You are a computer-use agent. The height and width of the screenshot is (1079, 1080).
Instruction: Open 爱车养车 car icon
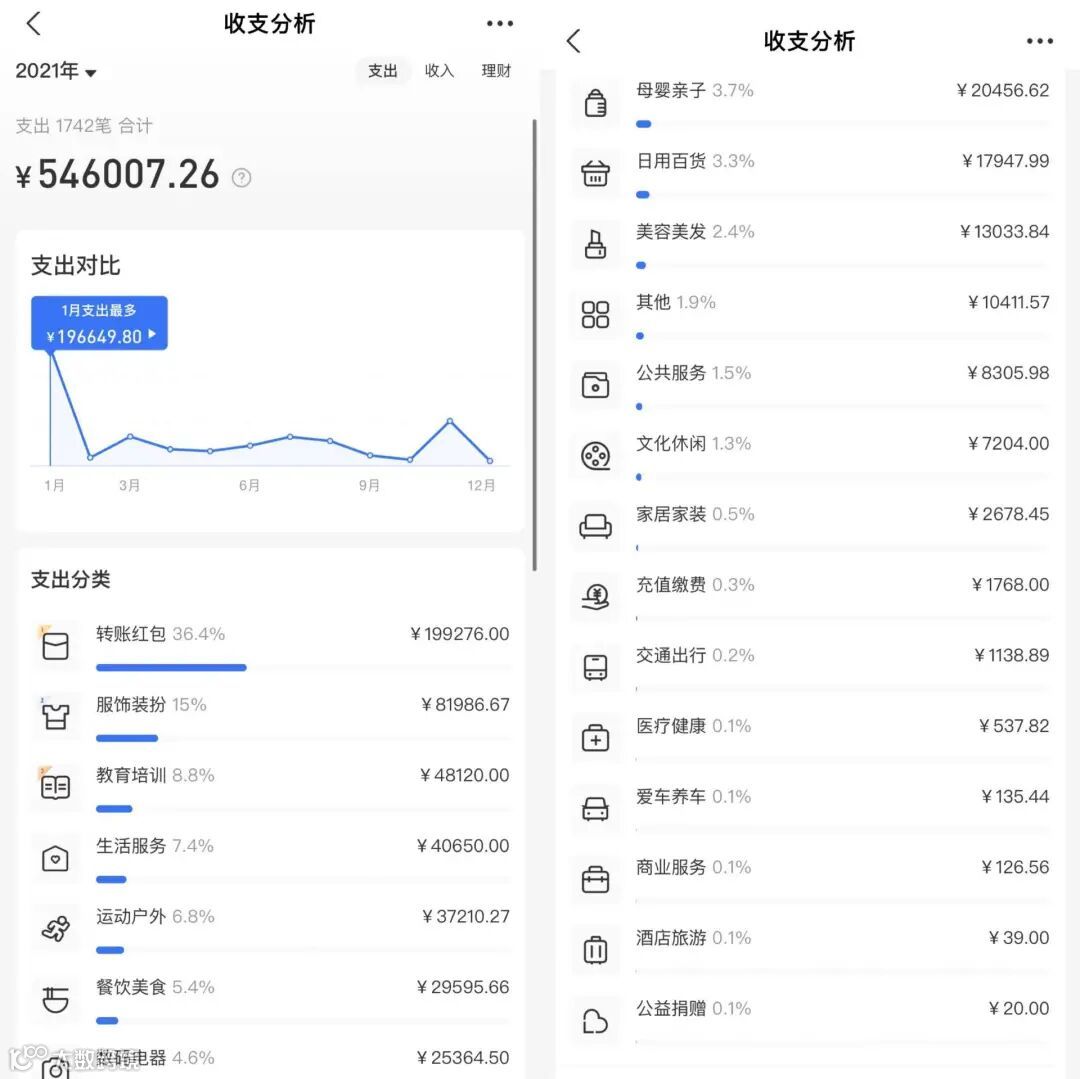(595, 809)
